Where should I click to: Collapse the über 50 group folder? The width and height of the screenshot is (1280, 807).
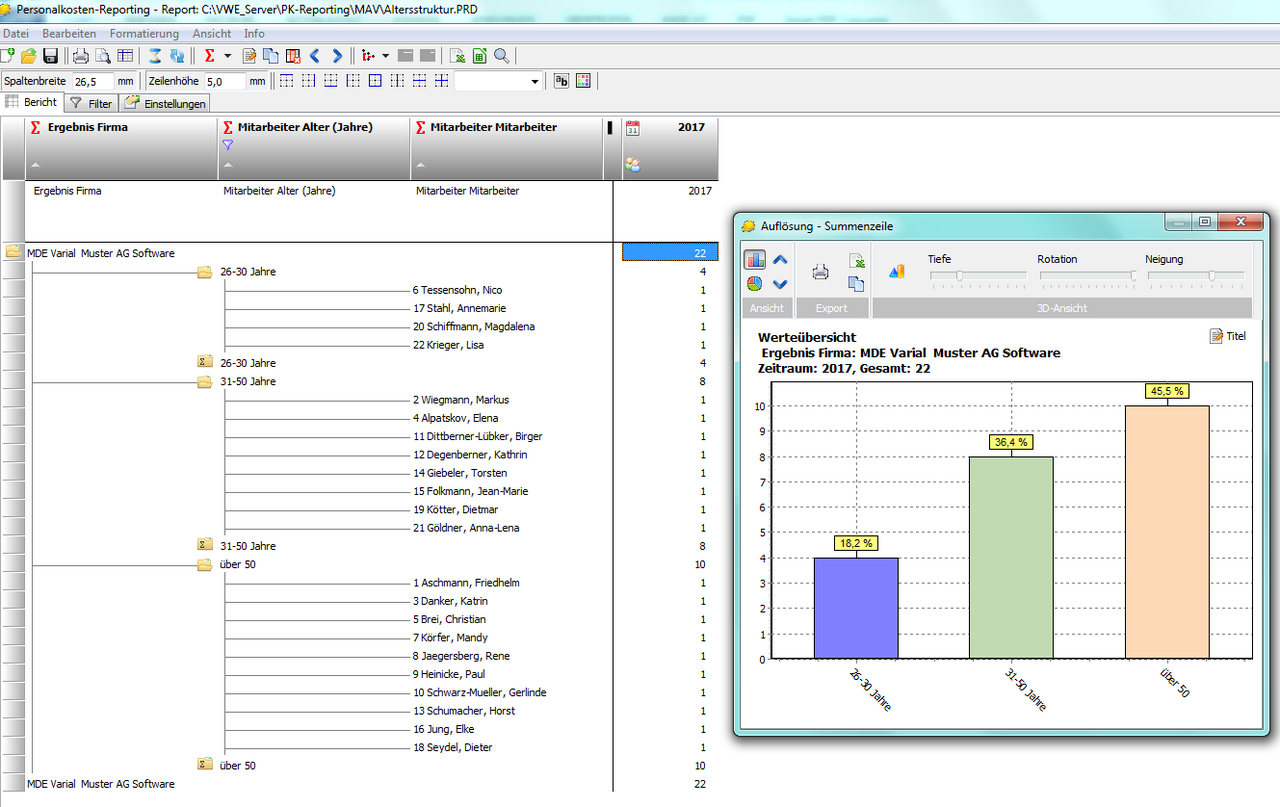tap(205, 564)
